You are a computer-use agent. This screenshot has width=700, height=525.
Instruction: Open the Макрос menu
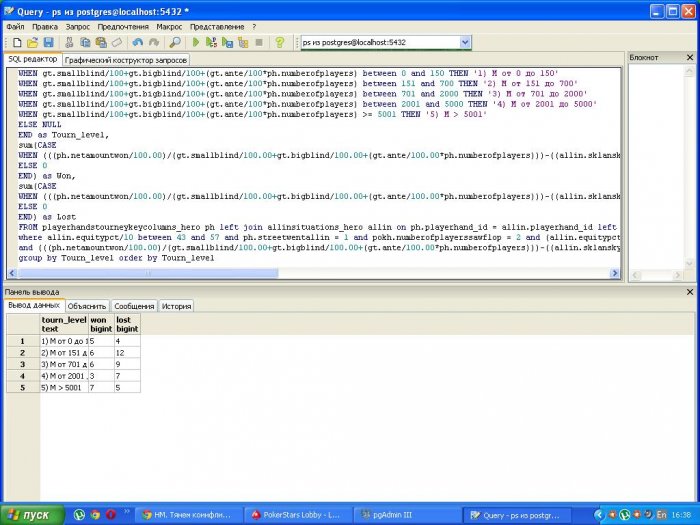point(169,26)
